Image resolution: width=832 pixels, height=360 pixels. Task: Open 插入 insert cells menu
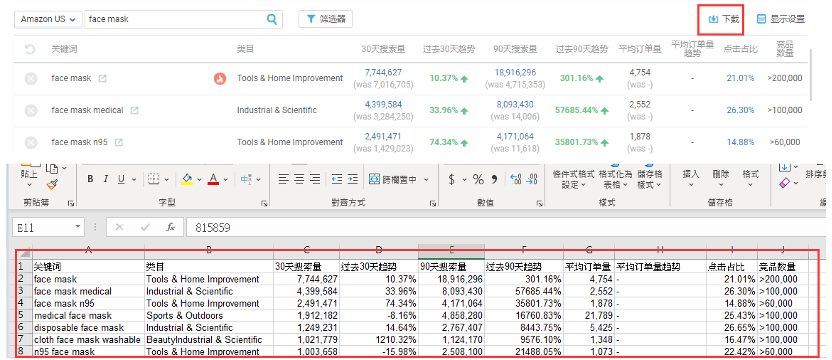(x=691, y=179)
